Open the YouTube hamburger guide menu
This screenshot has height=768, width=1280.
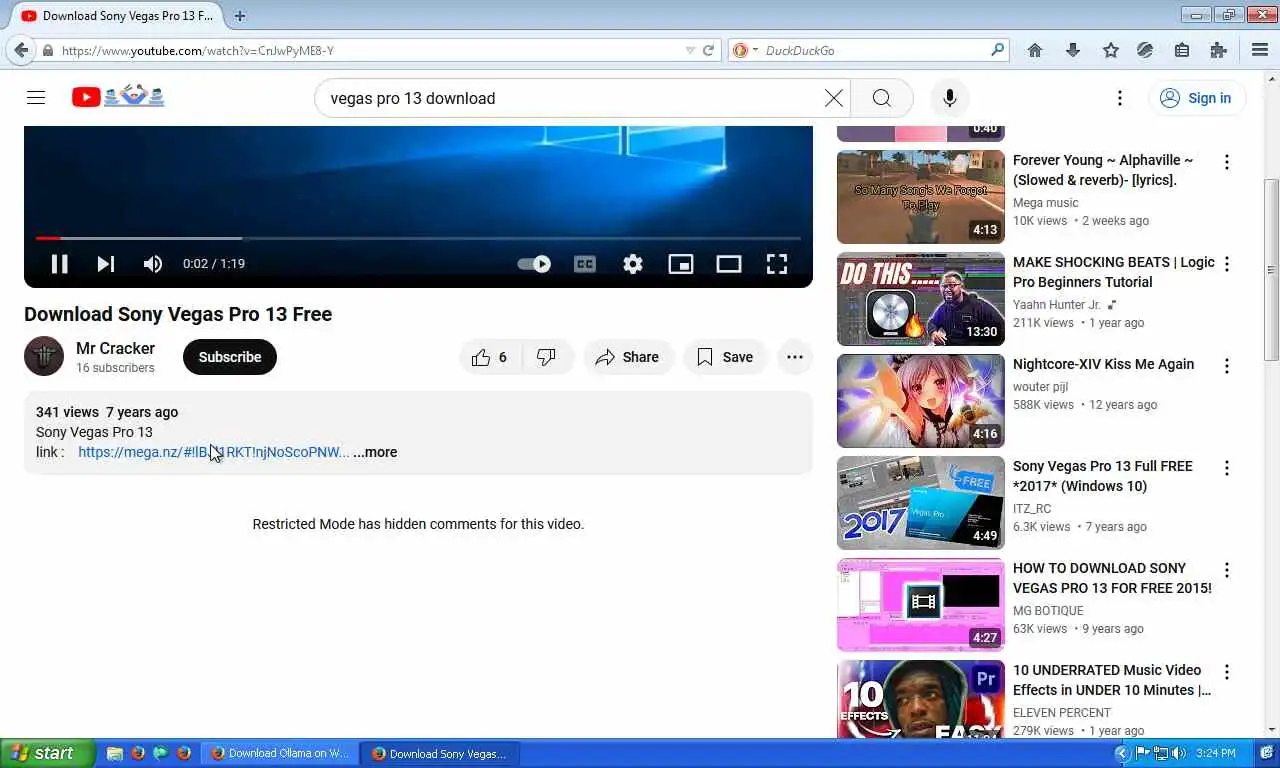(x=36, y=98)
